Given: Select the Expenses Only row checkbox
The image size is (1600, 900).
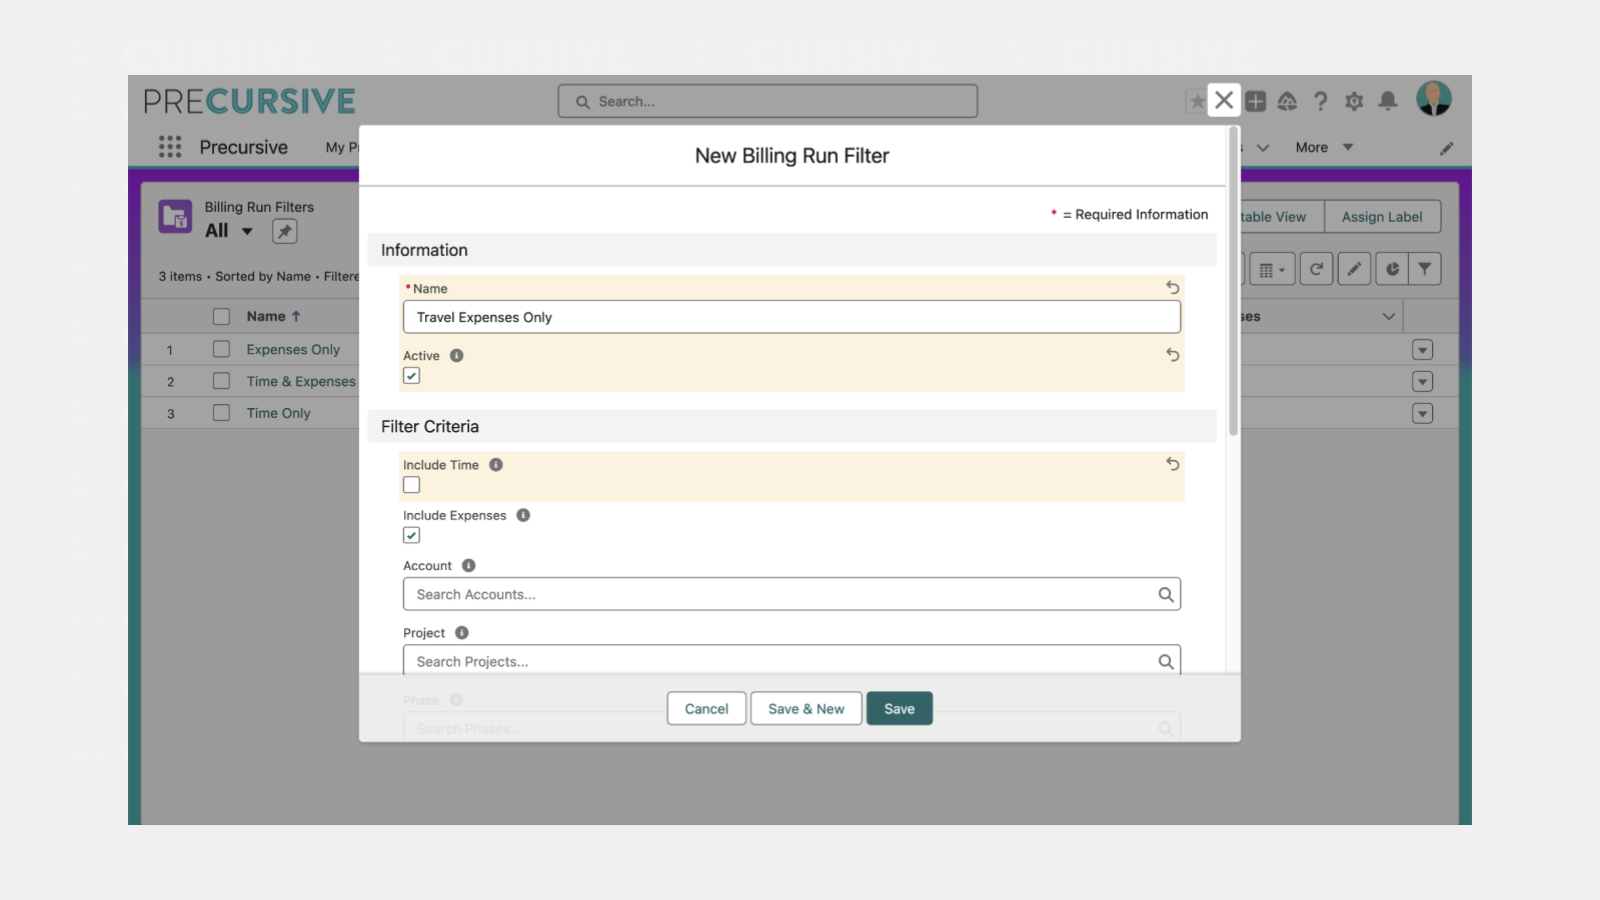Looking at the screenshot, I should click(222, 350).
